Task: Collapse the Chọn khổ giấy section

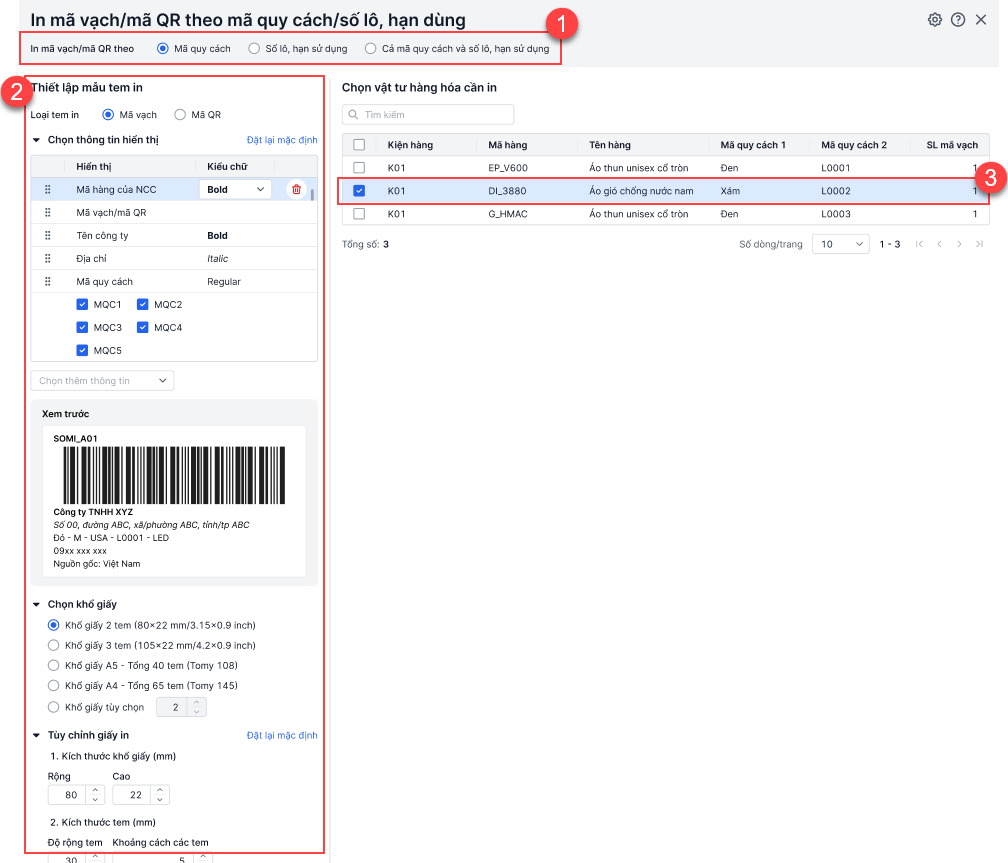Action: coord(37,605)
